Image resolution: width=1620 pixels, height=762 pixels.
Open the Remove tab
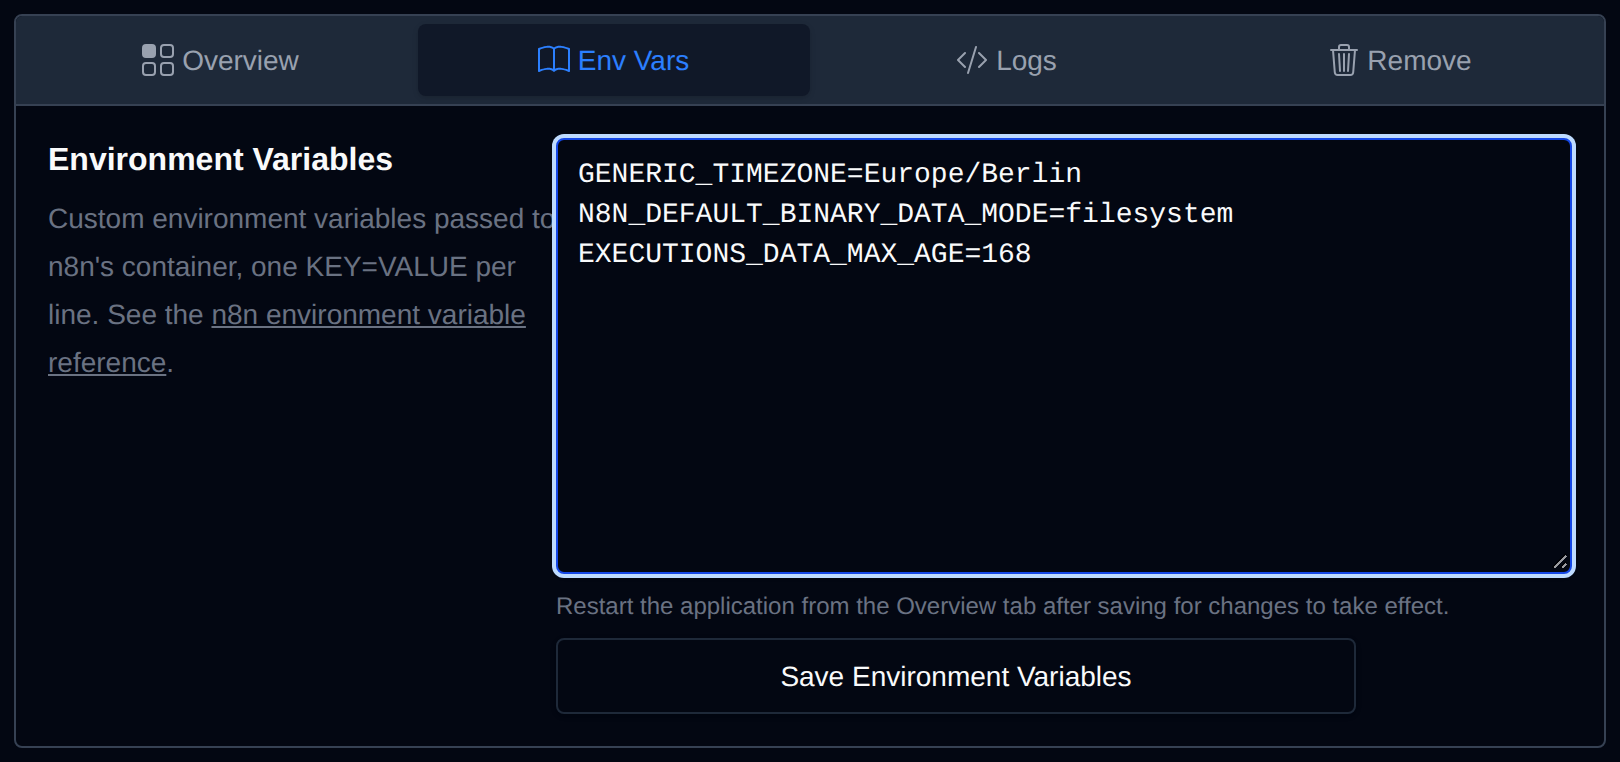pos(1399,60)
